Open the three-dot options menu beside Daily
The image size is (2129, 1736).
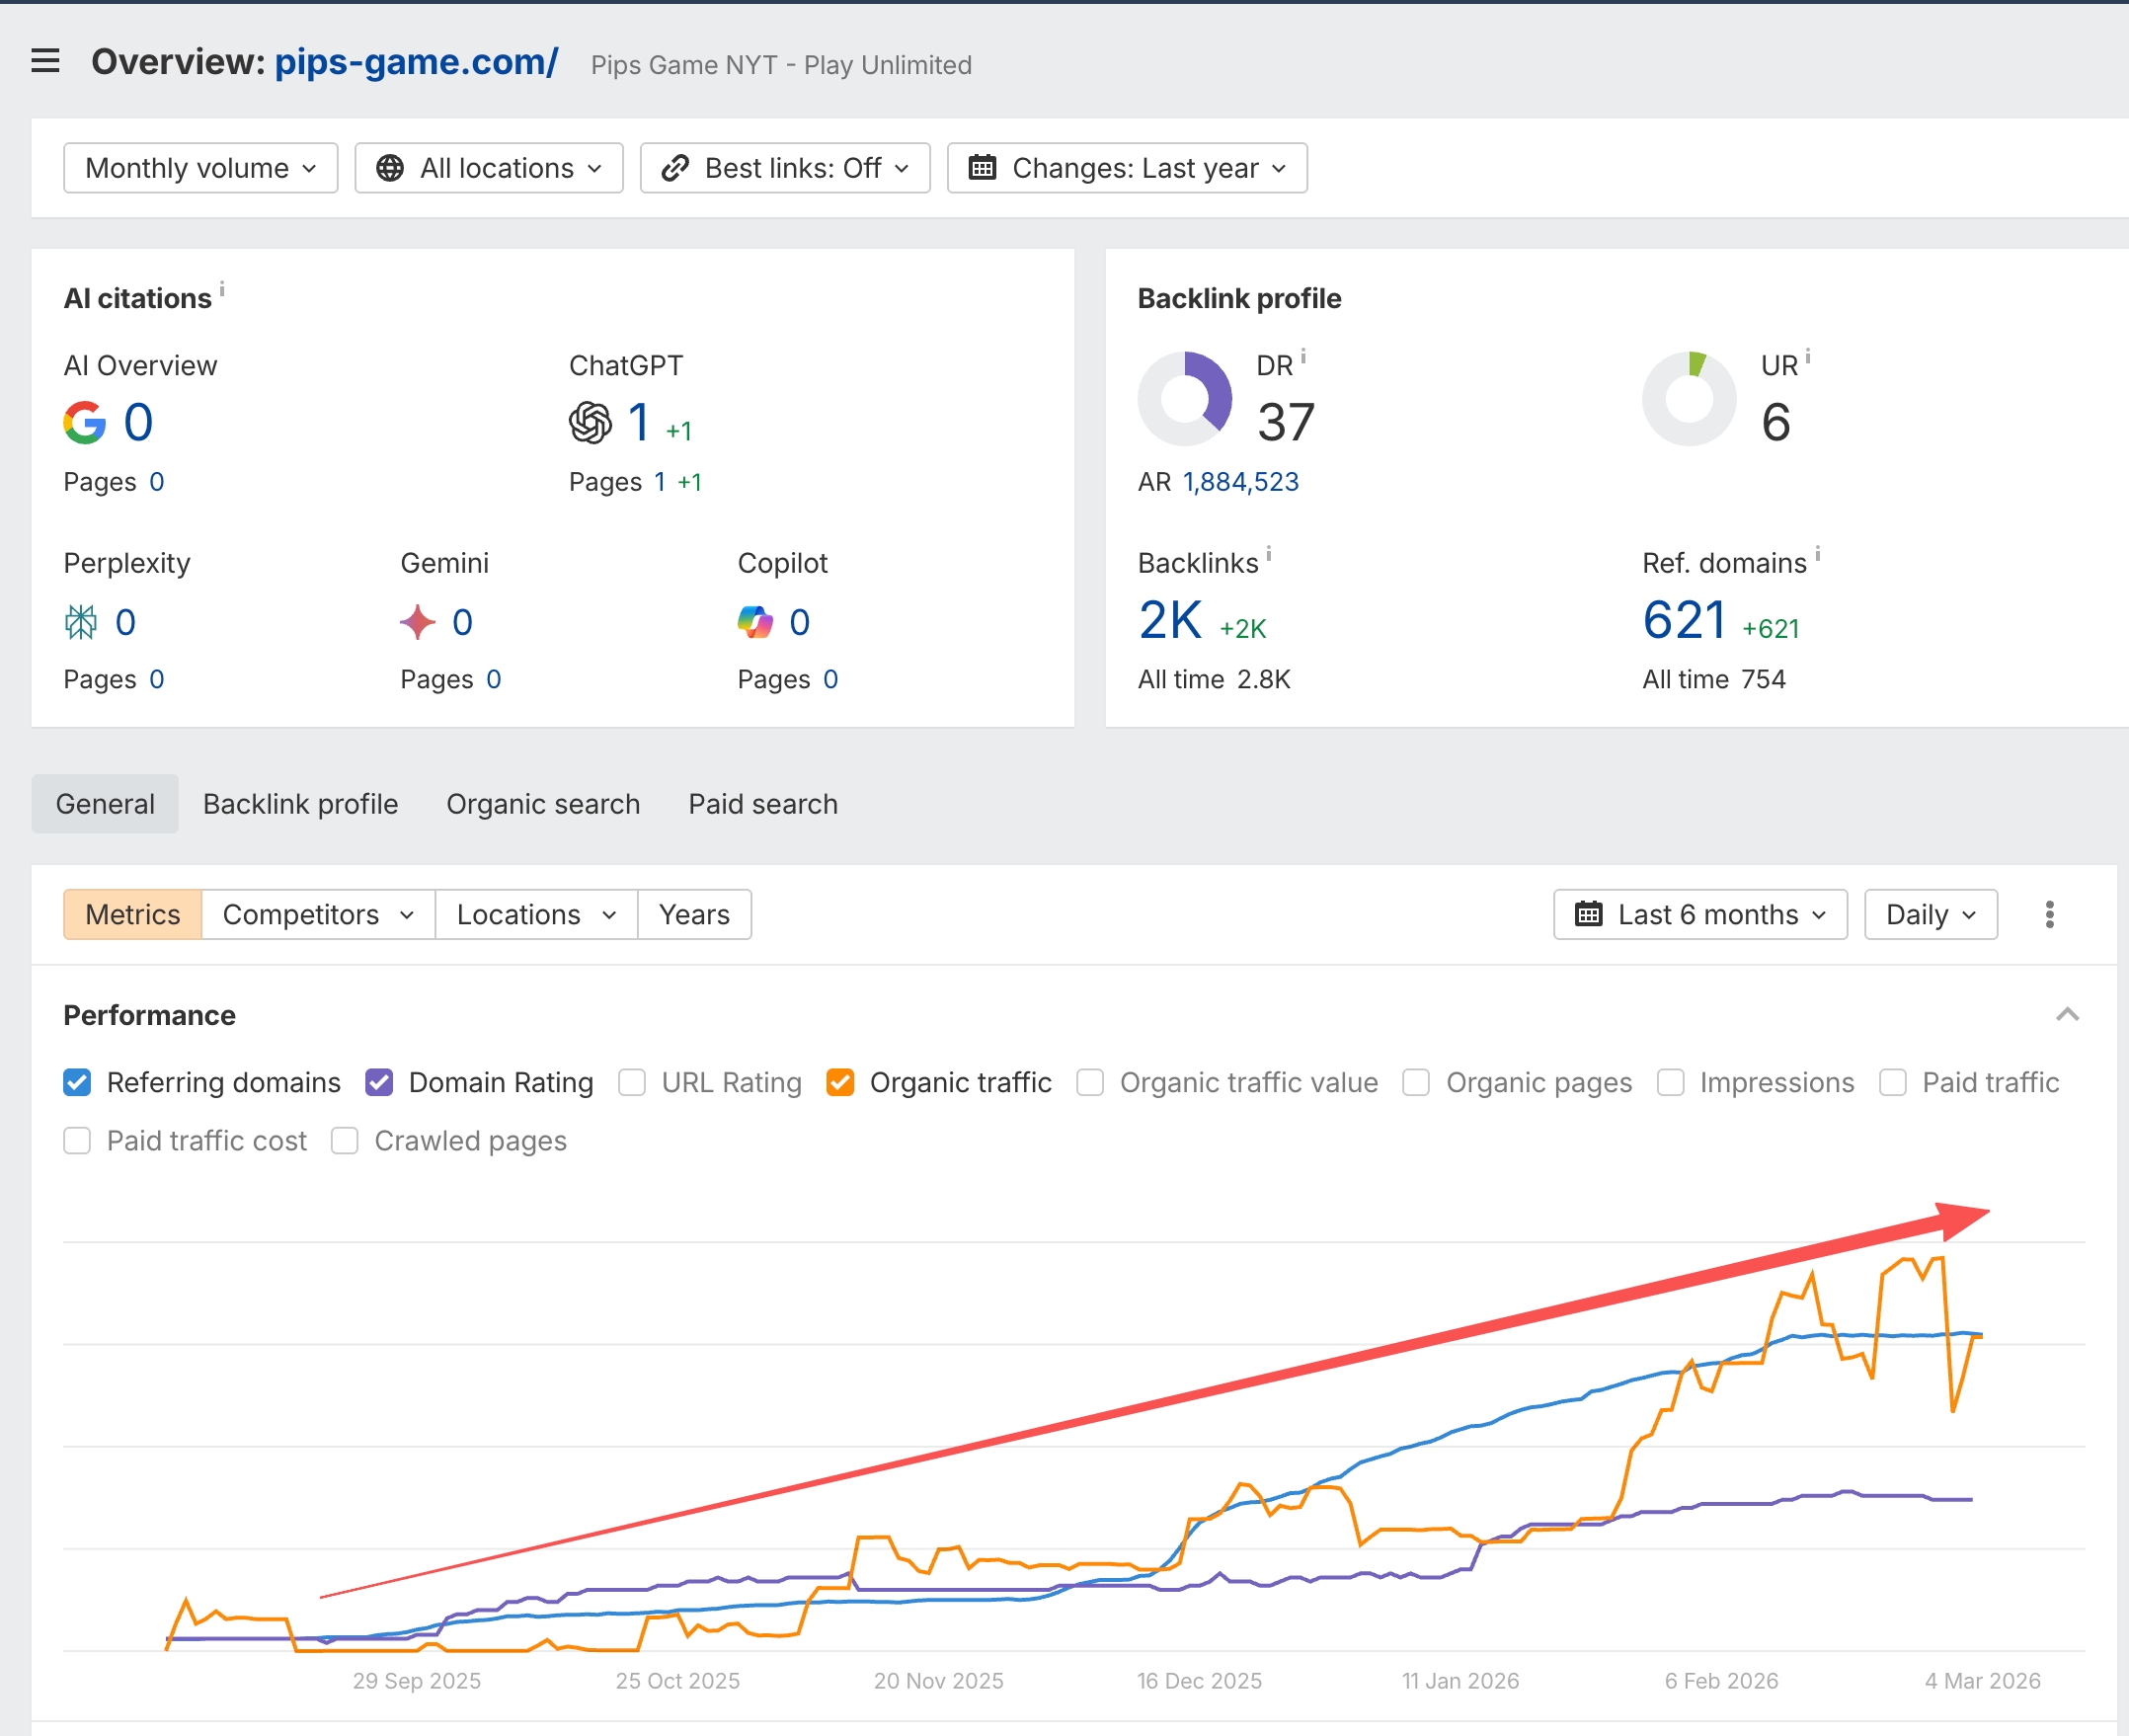coord(2049,914)
